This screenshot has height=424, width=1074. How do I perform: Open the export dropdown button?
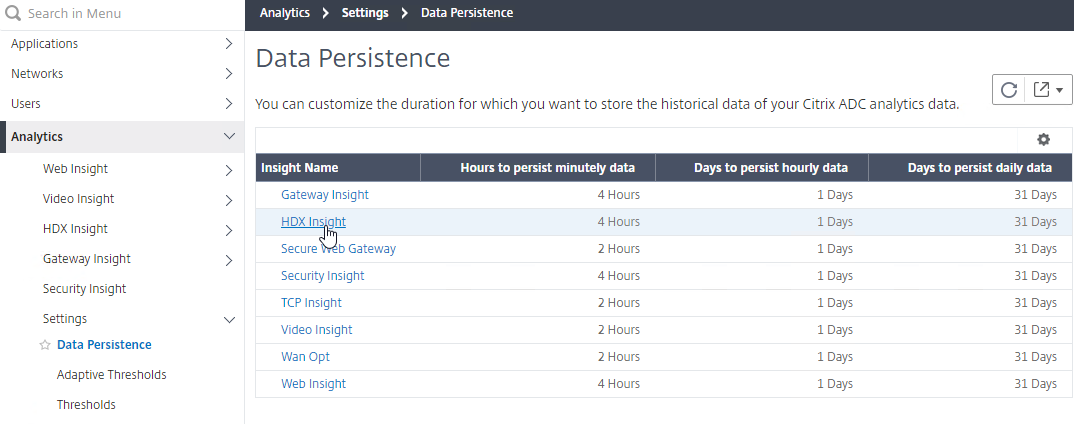point(1047,90)
